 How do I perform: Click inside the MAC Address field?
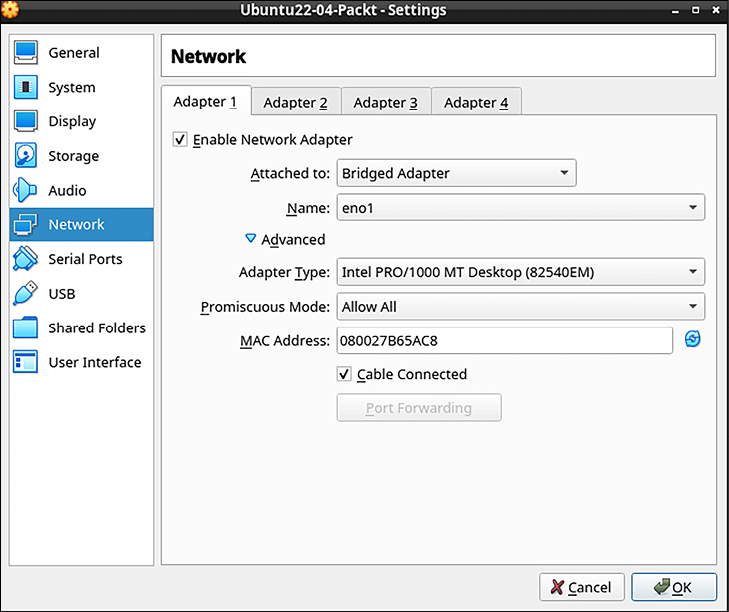[504, 340]
